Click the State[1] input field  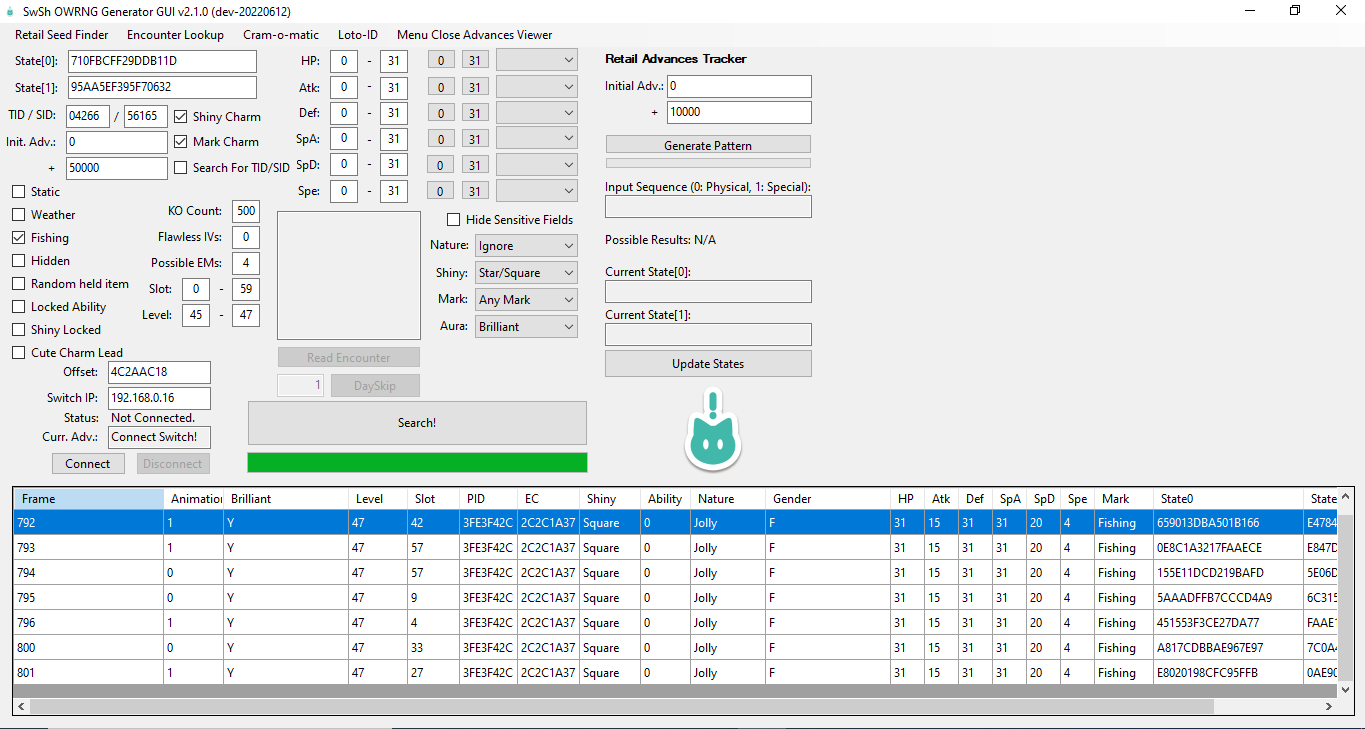click(x=162, y=87)
